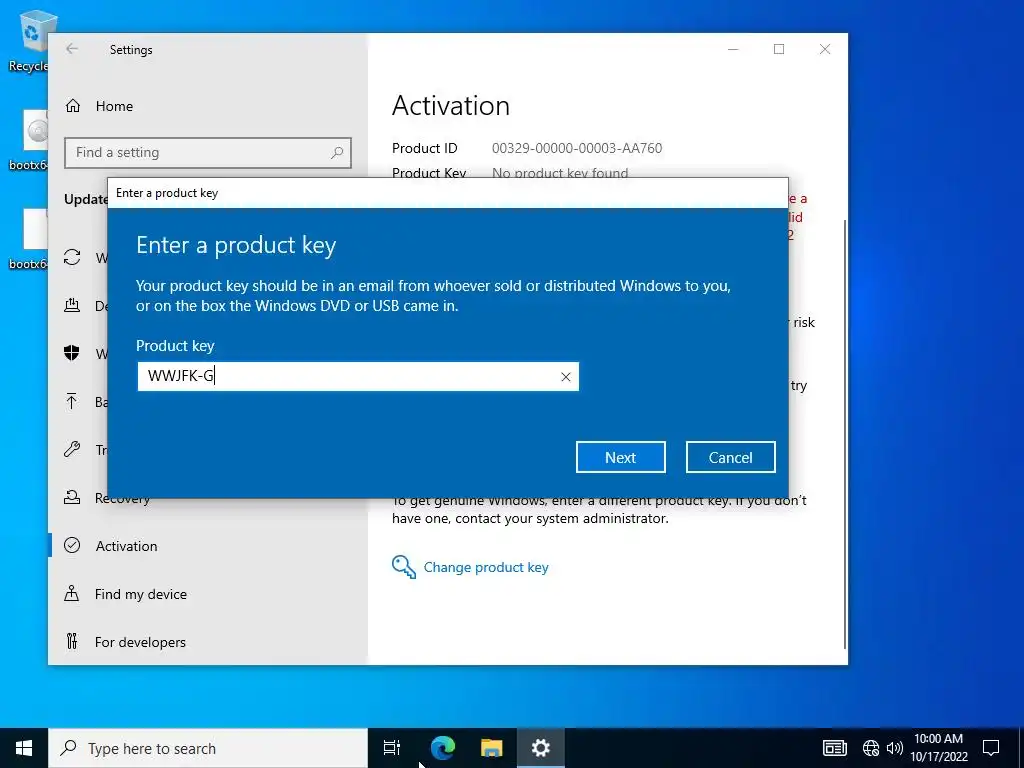
Task: Cancel the product key dialog
Action: (x=730, y=457)
